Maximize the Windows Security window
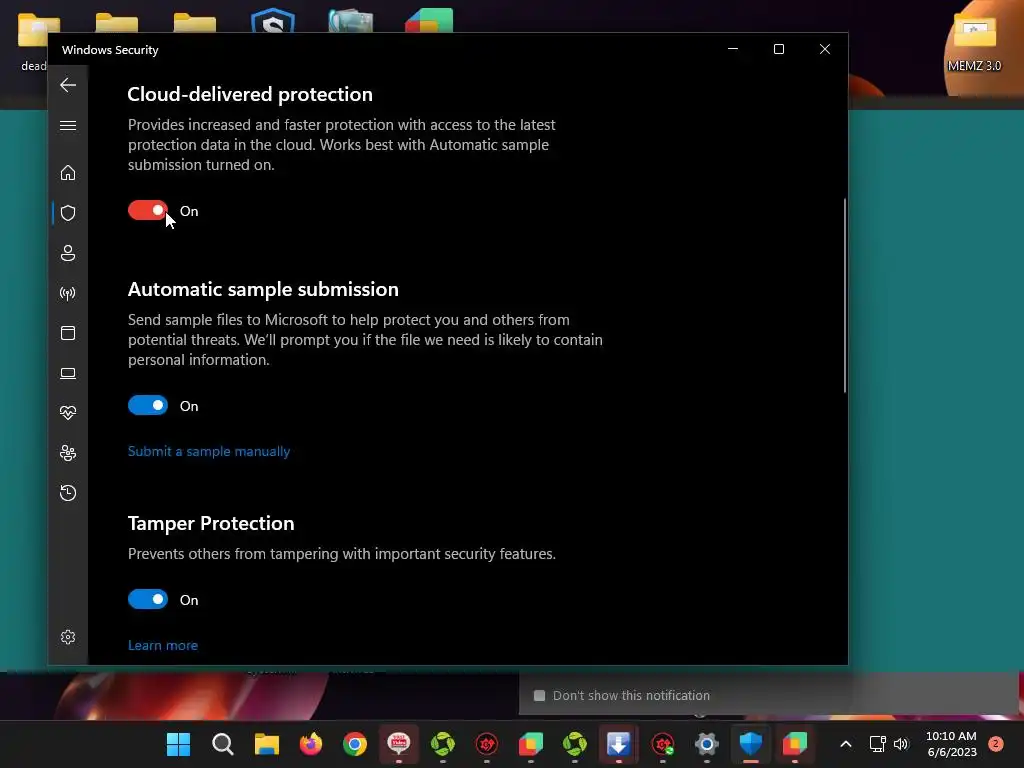 tap(778, 49)
